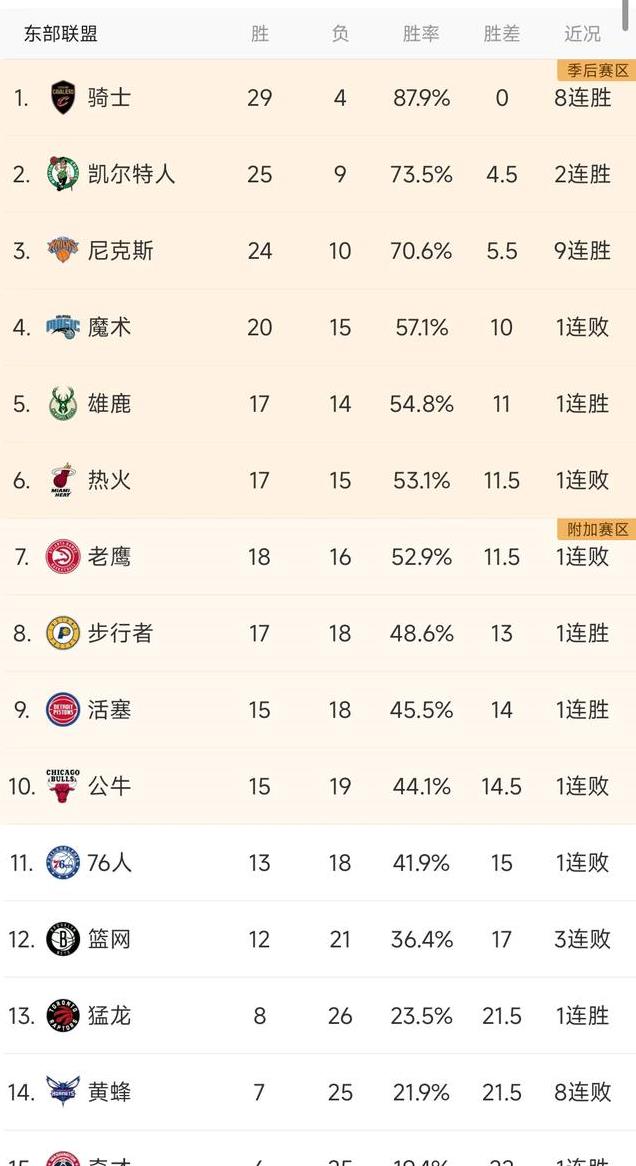Viewport: 636px width, 1166px height.
Task: Click the Charlotte Hornets logo
Action: (x=63, y=1092)
